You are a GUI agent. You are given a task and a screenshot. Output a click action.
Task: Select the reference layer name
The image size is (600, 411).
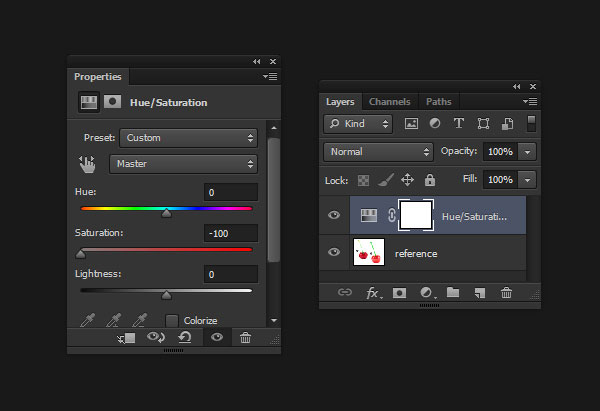[x=416, y=254]
